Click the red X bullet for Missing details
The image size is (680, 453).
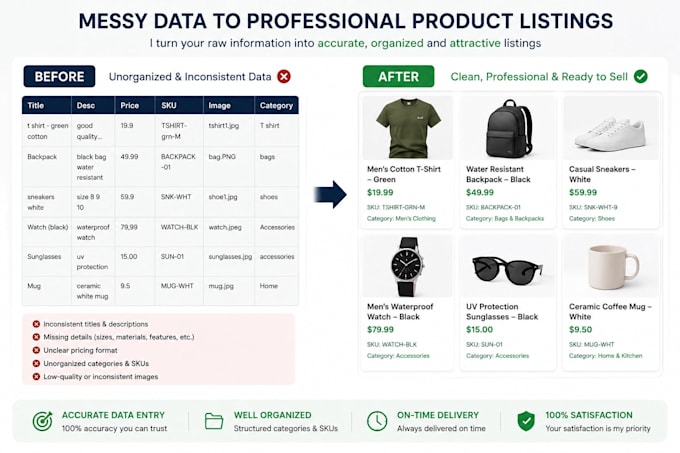(36, 337)
